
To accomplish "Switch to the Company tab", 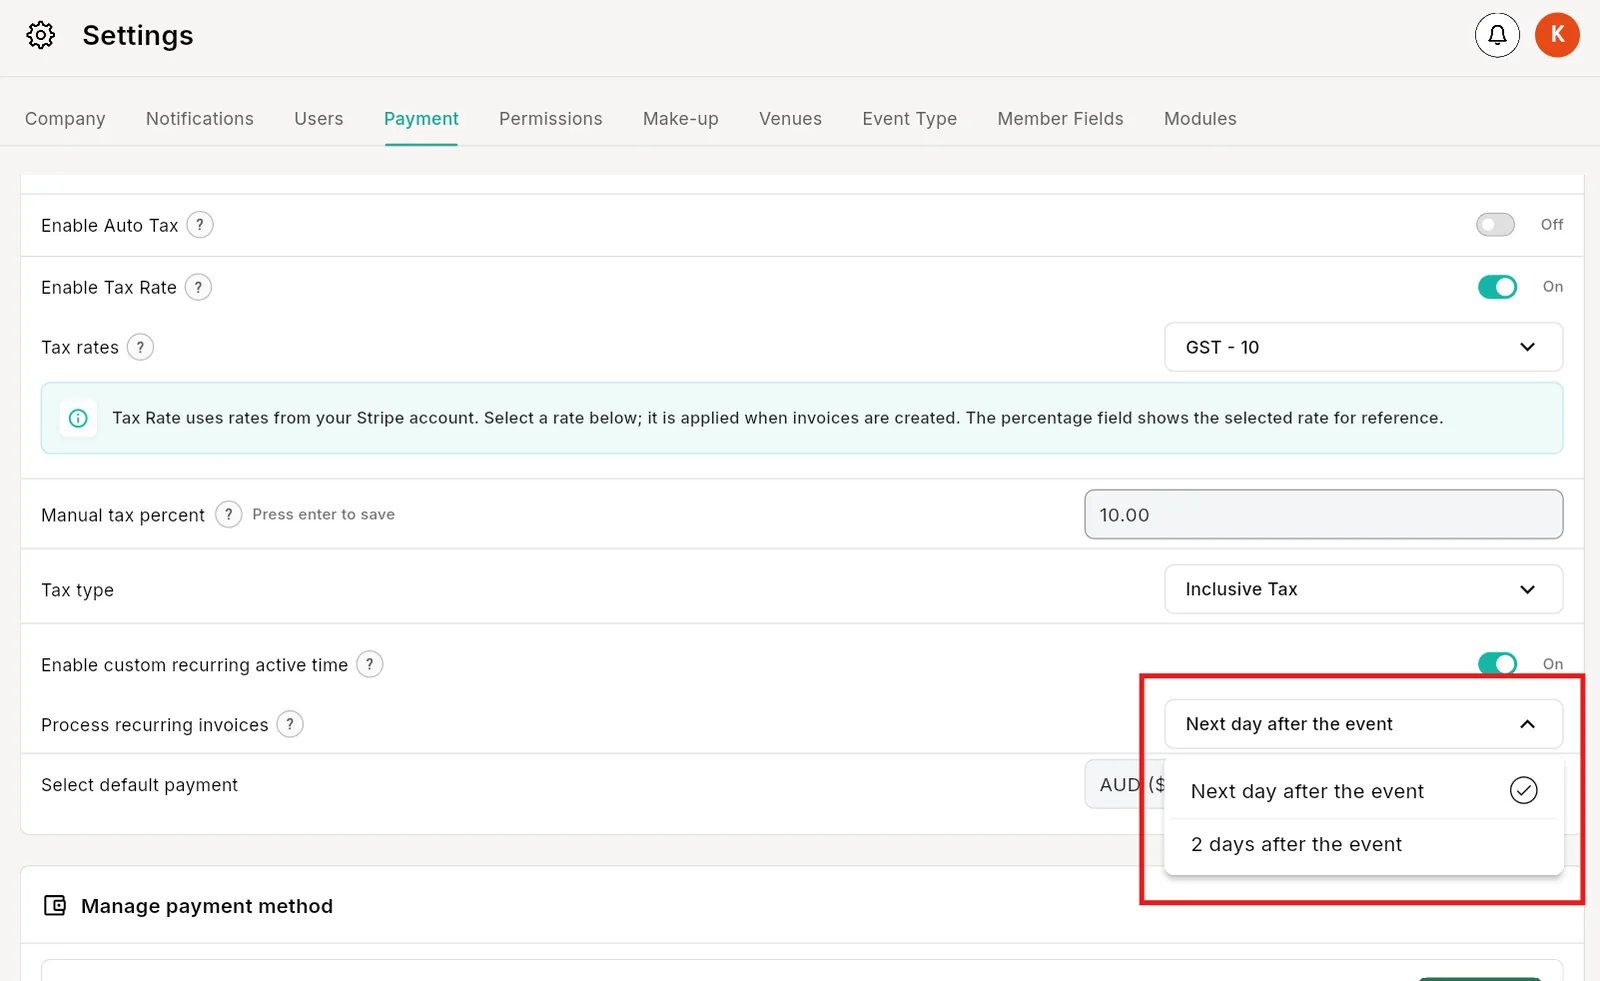I will click(x=65, y=118).
